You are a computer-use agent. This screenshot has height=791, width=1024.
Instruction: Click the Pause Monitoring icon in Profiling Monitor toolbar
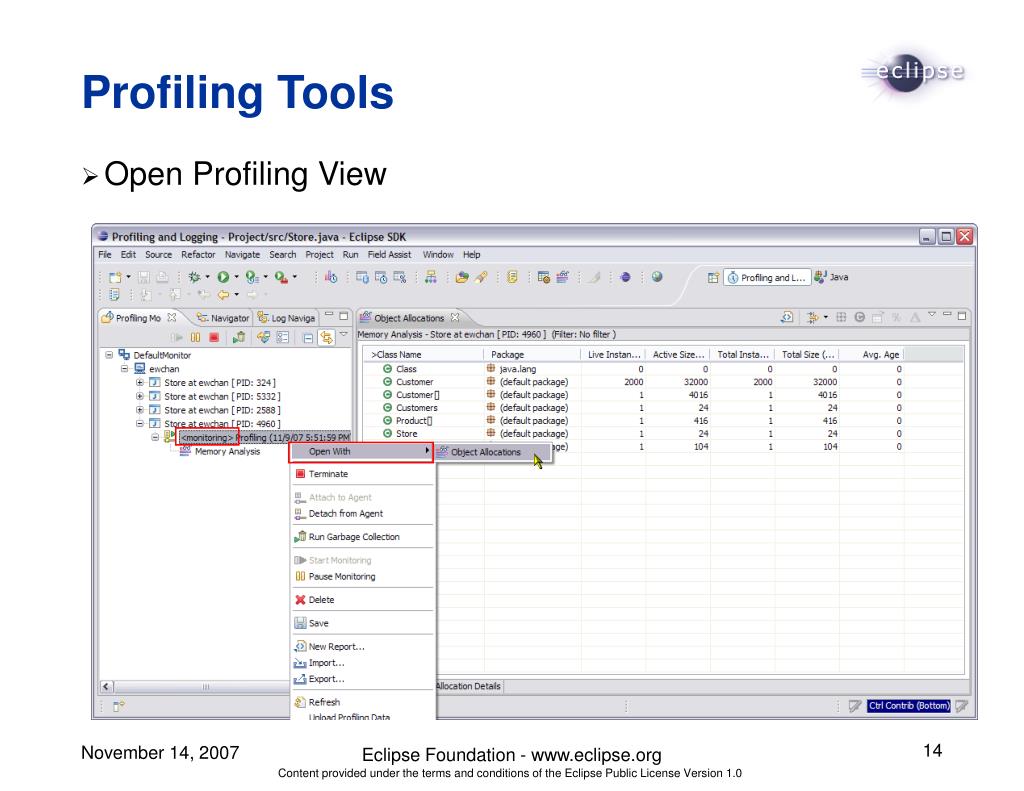[x=195, y=337]
